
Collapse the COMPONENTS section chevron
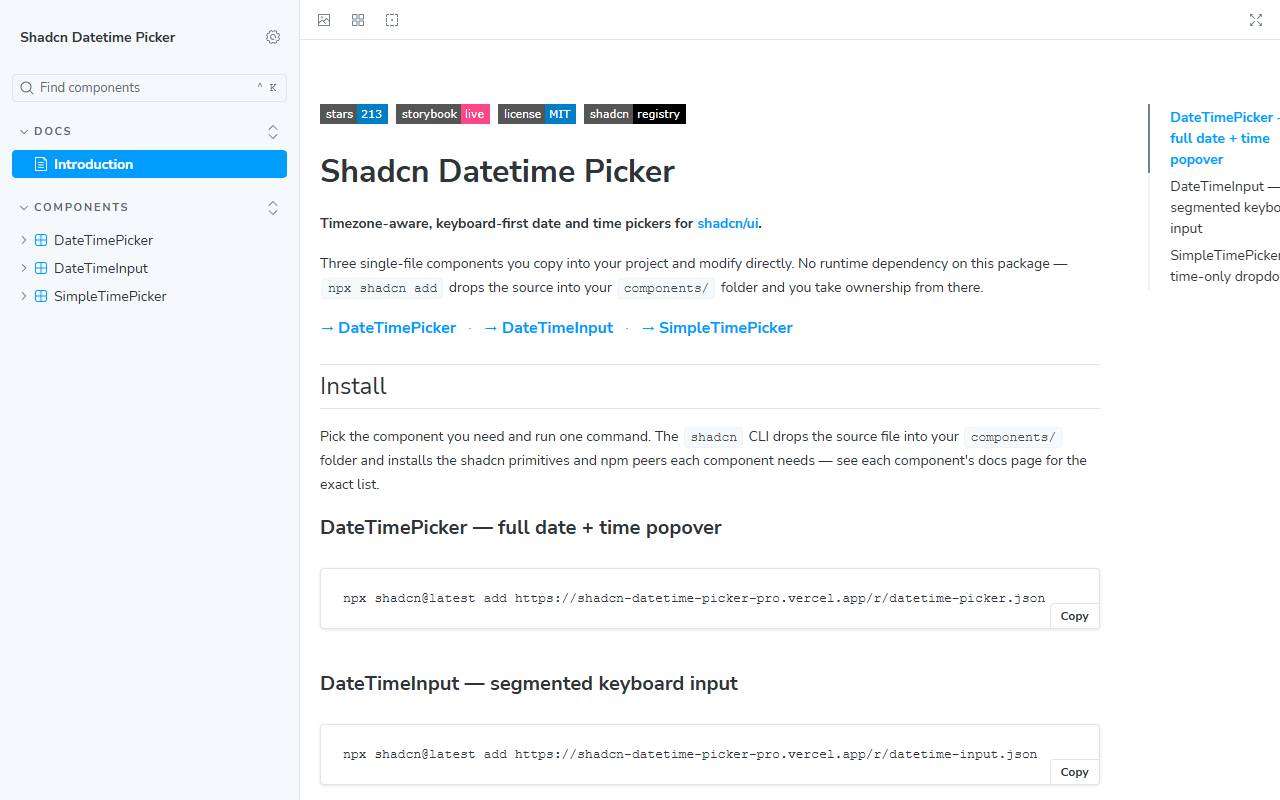pyautogui.click(x=24, y=207)
